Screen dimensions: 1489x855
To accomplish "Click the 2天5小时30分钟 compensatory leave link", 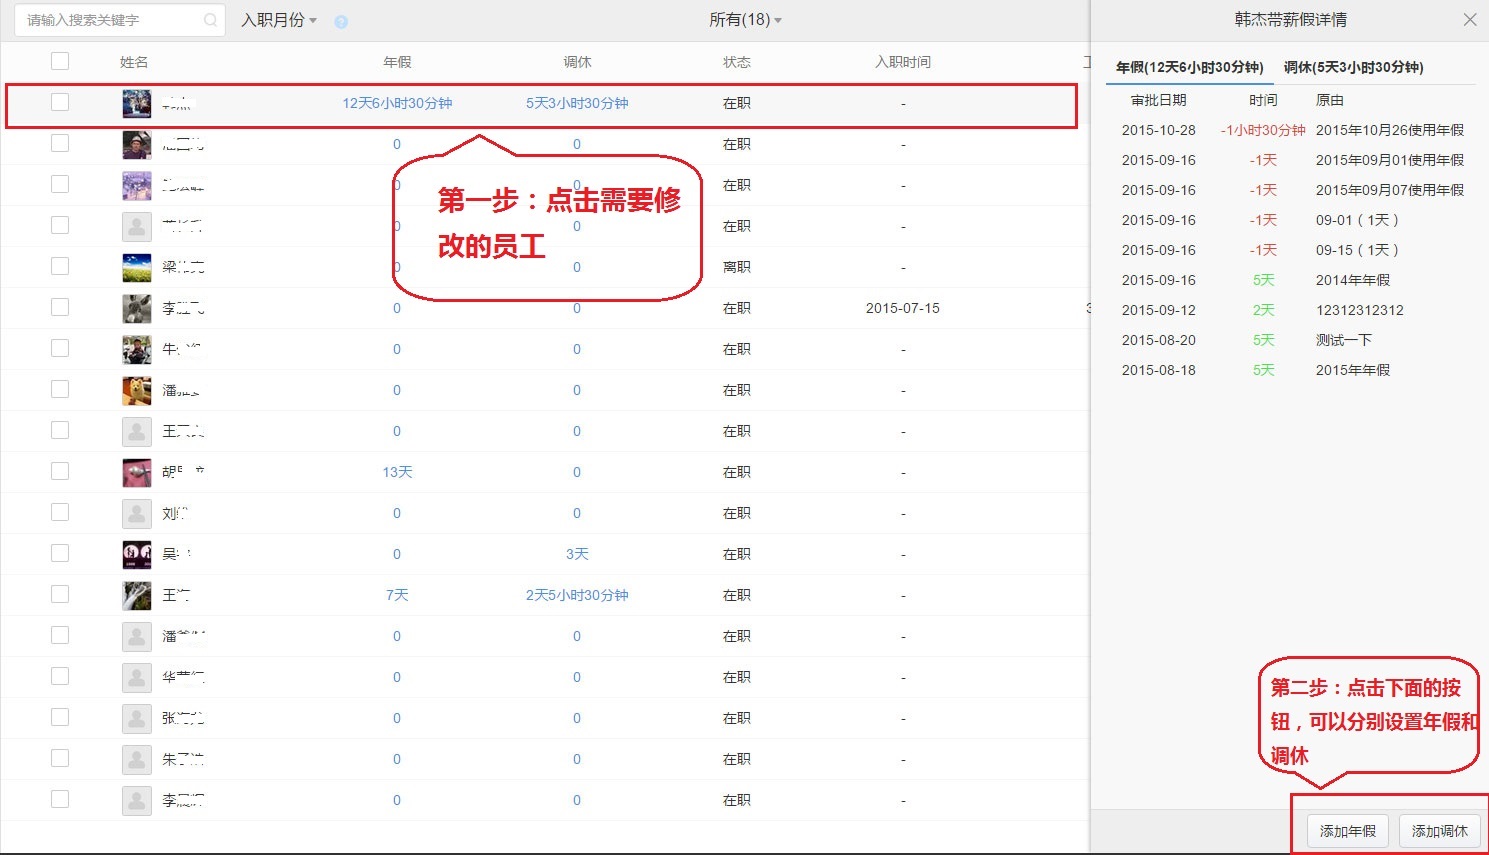I will [x=577, y=595].
